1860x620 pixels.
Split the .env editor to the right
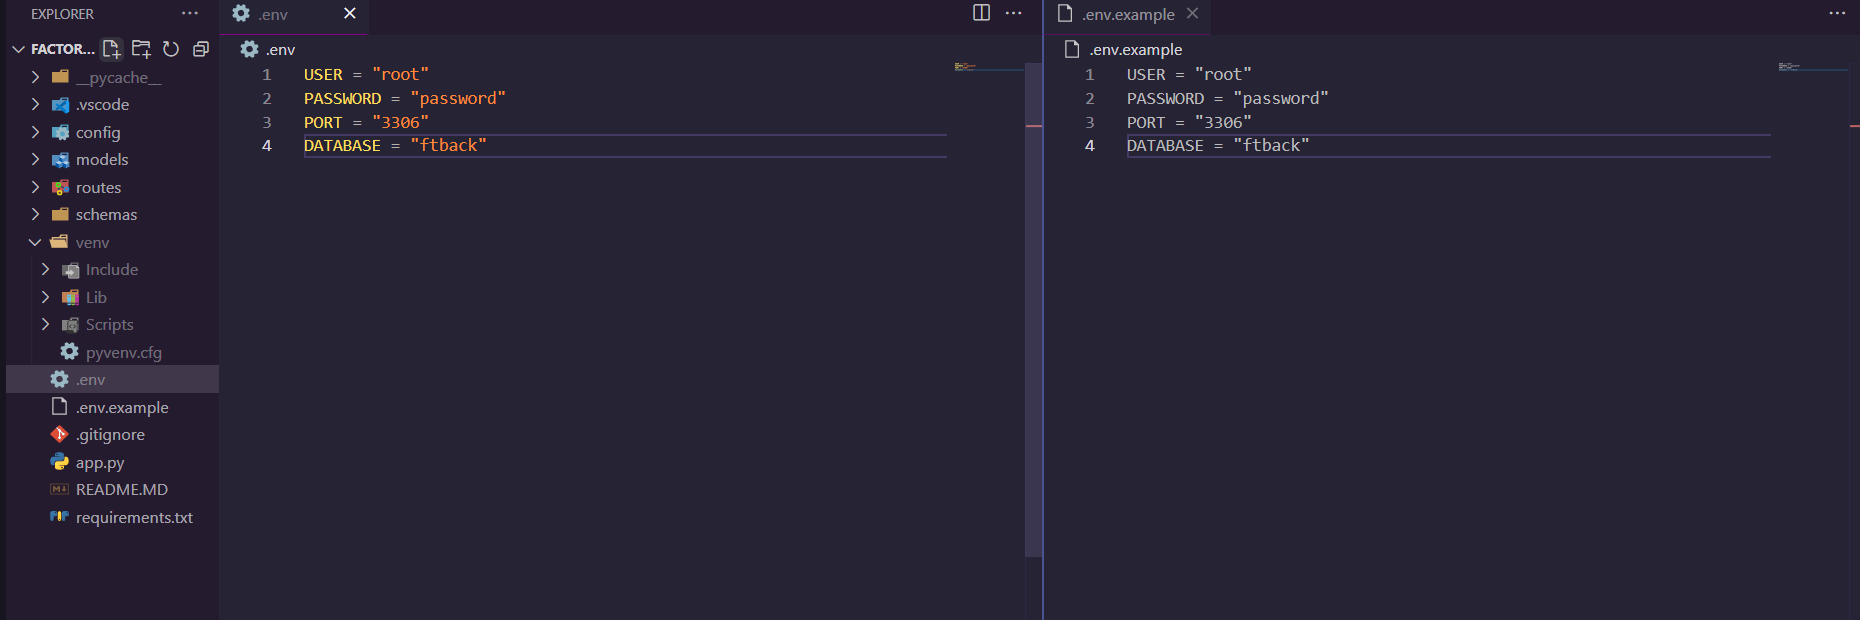(981, 13)
